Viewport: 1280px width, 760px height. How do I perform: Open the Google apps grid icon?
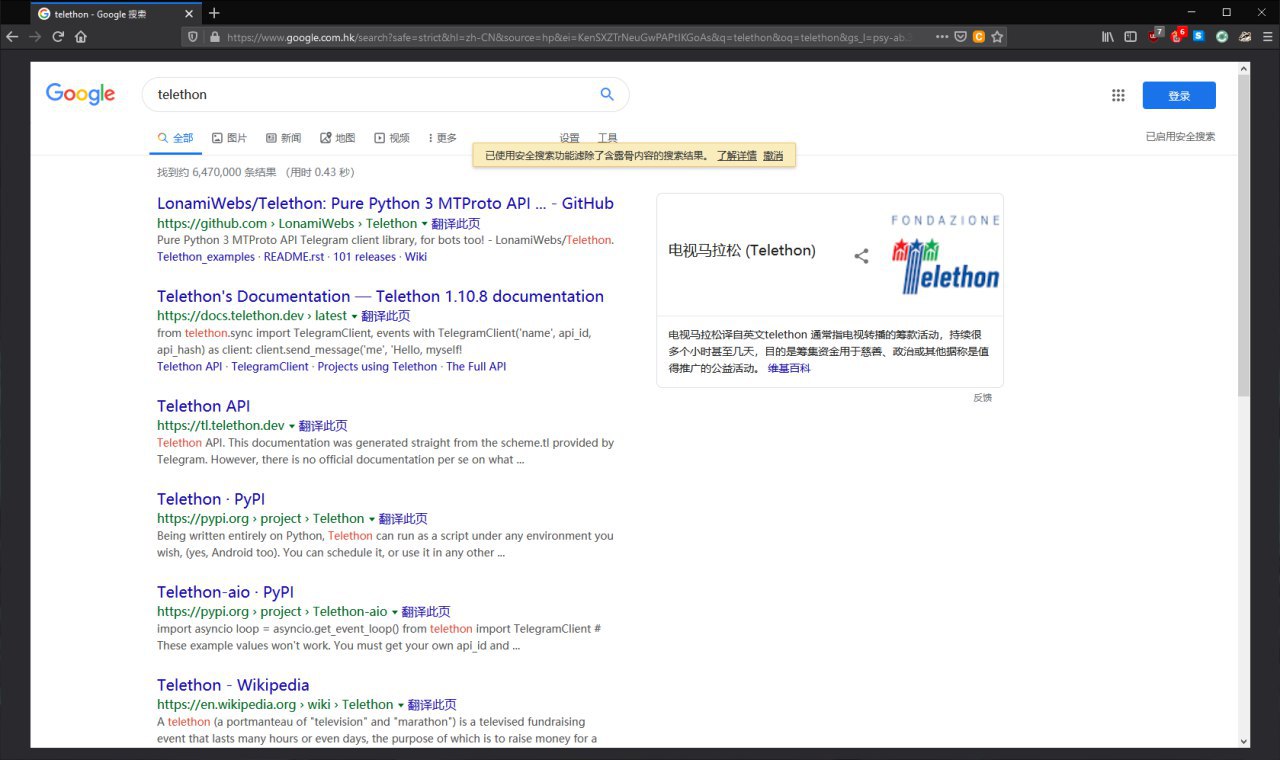click(x=1118, y=95)
